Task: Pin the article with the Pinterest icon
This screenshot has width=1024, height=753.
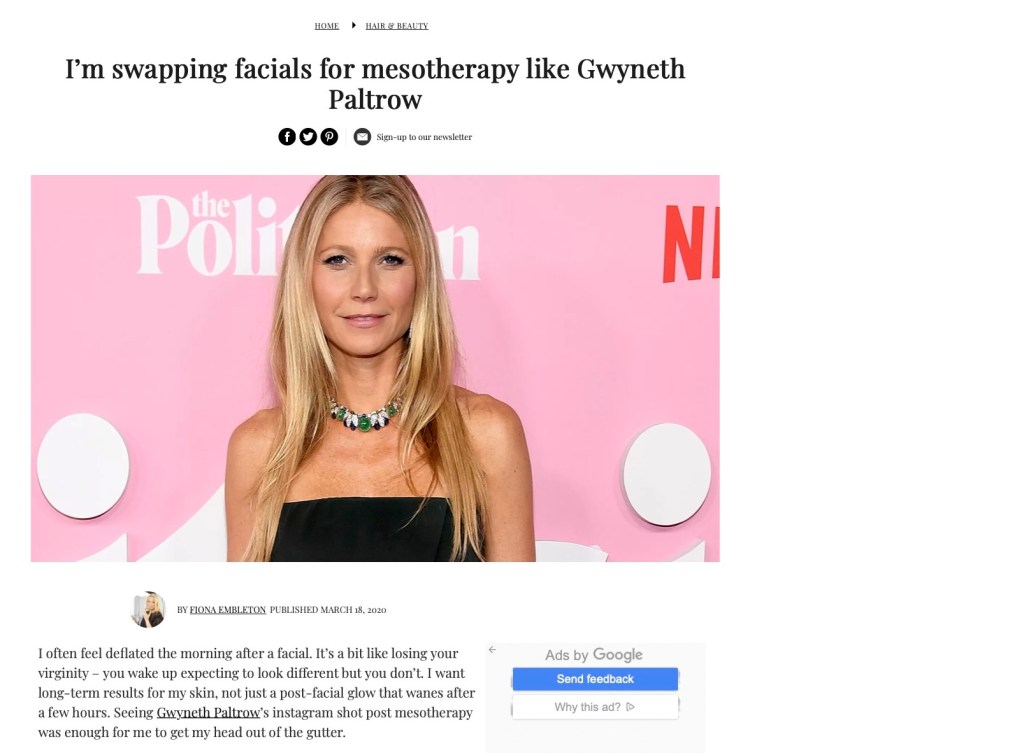Action: point(329,136)
